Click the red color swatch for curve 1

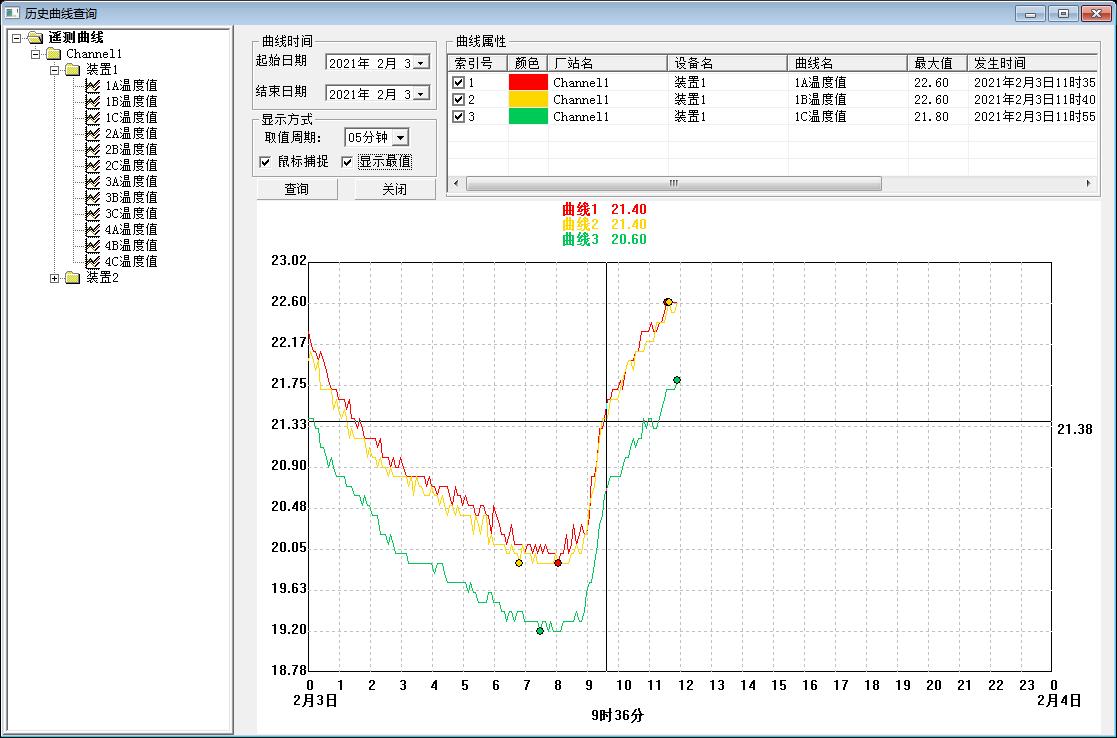click(528, 83)
